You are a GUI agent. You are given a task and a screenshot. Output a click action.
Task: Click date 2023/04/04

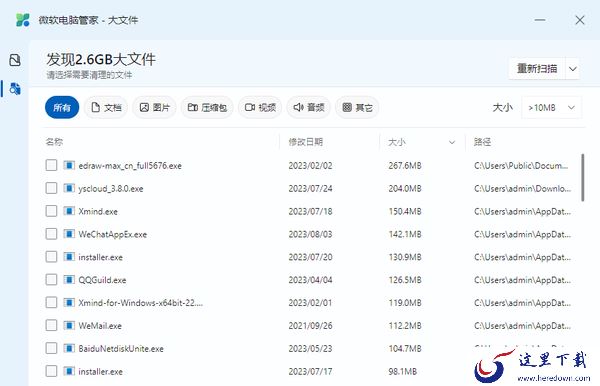tap(310, 280)
